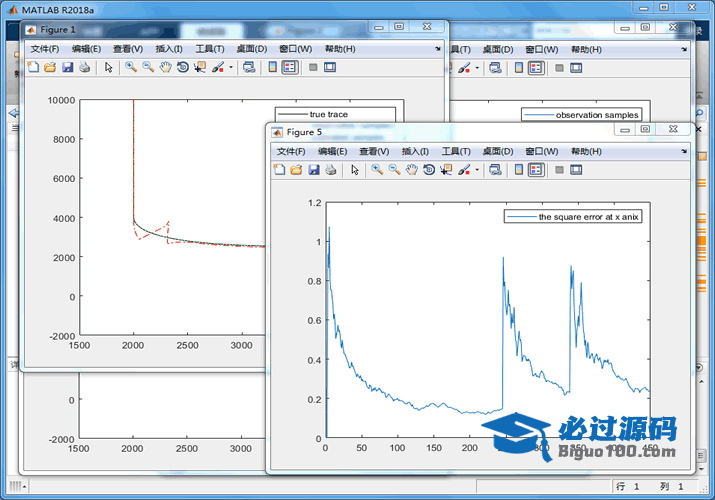Print Figure 1 with the printer icon

pos(85,67)
